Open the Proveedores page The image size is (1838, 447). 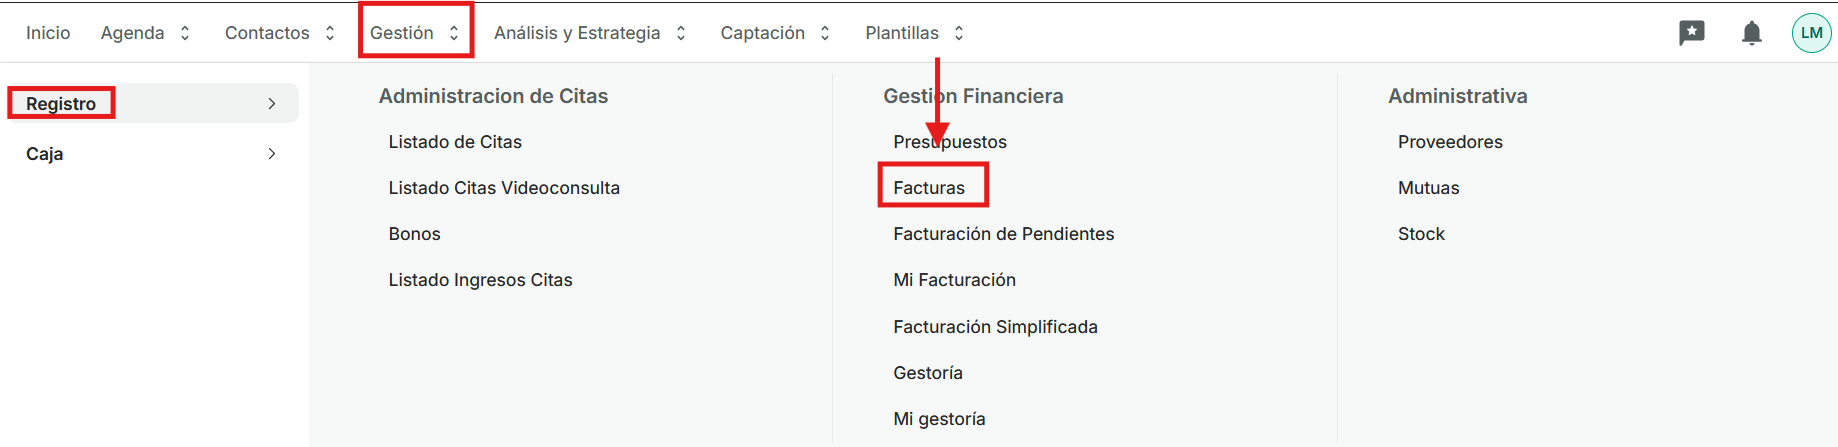(x=1450, y=142)
